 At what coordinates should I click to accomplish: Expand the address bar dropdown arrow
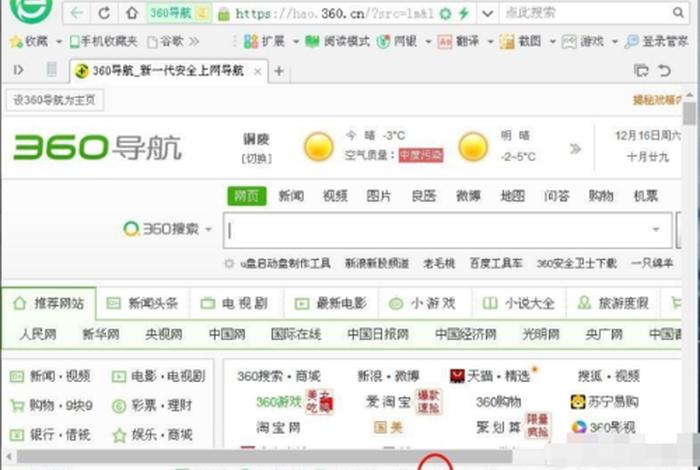click(488, 13)
